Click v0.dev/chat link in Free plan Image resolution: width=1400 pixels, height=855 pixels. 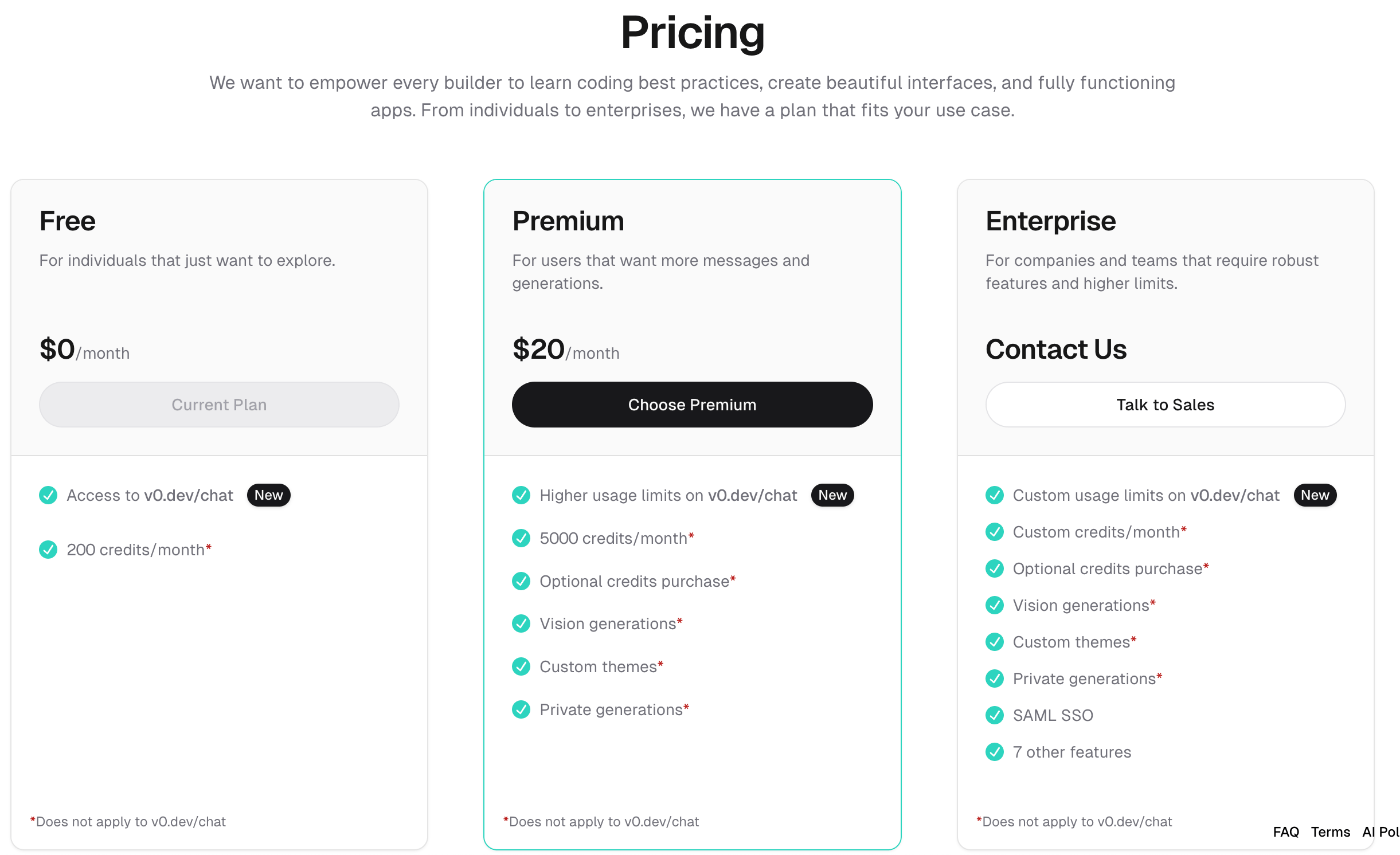coord(189,495)
